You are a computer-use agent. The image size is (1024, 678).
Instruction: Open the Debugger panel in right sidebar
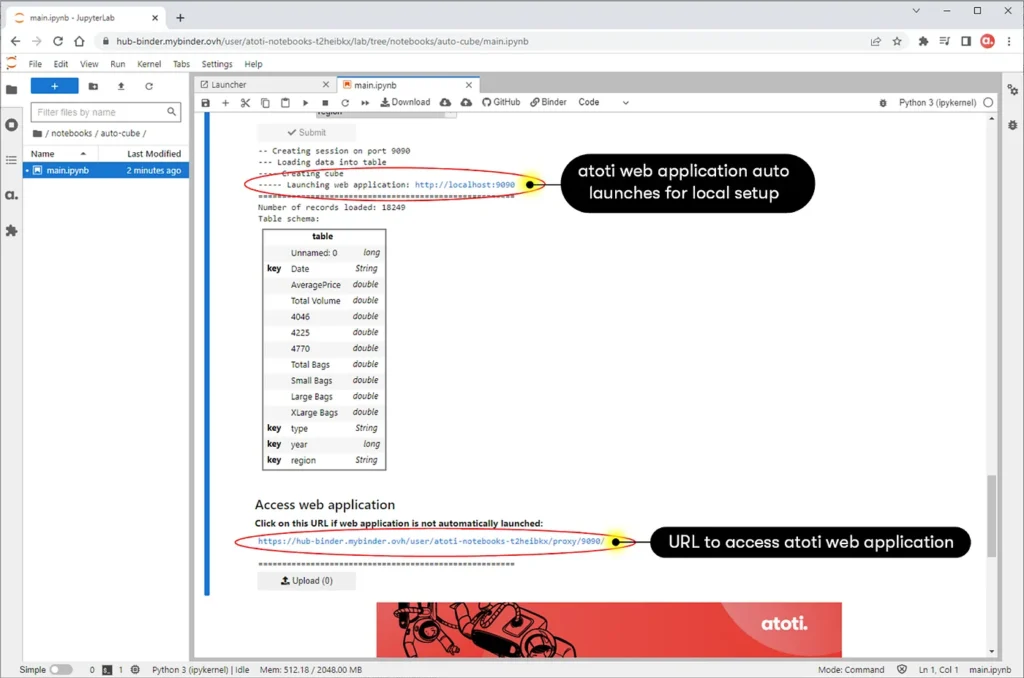click(x=1012, y=125)
